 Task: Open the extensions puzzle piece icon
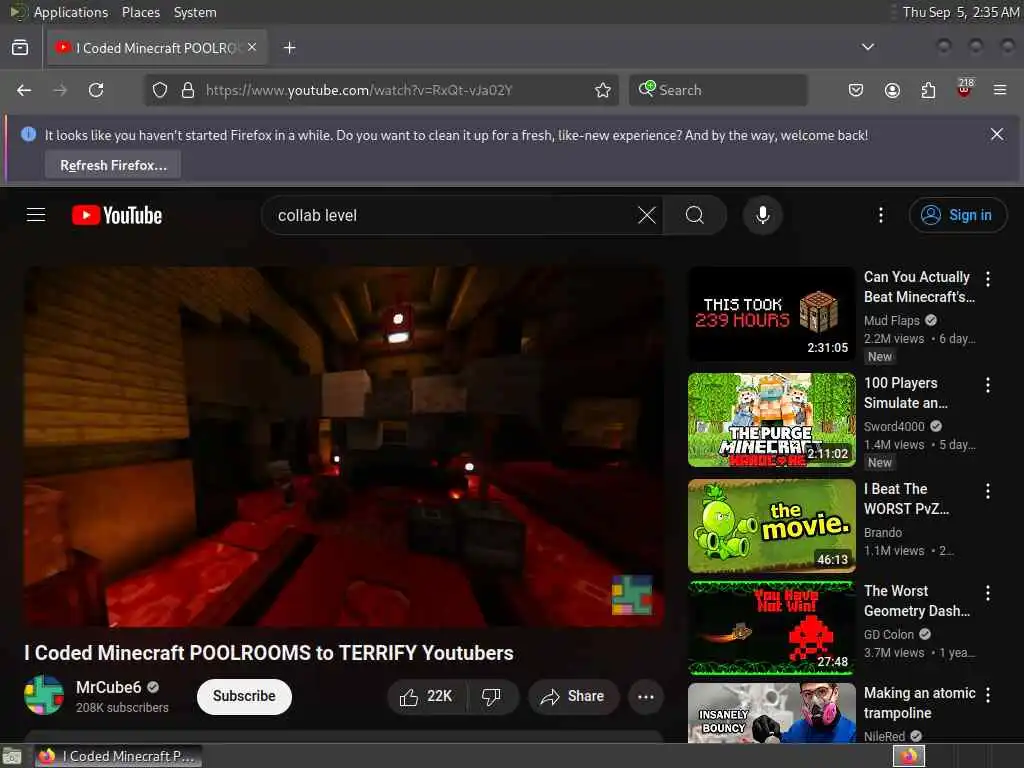click(928, 90)
